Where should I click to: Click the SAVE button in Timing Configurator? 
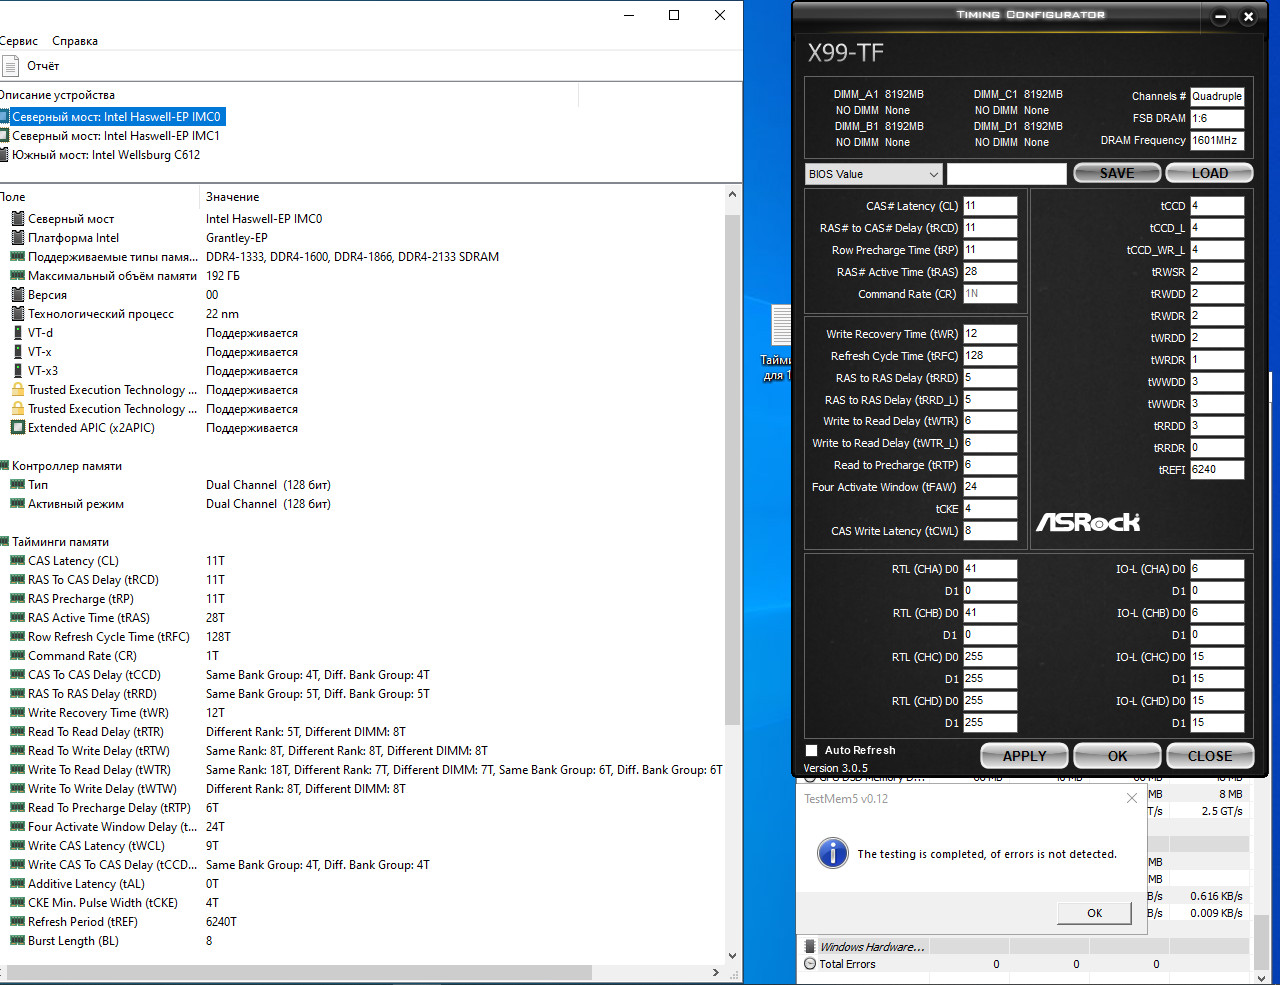click(x=1117, y=173)
